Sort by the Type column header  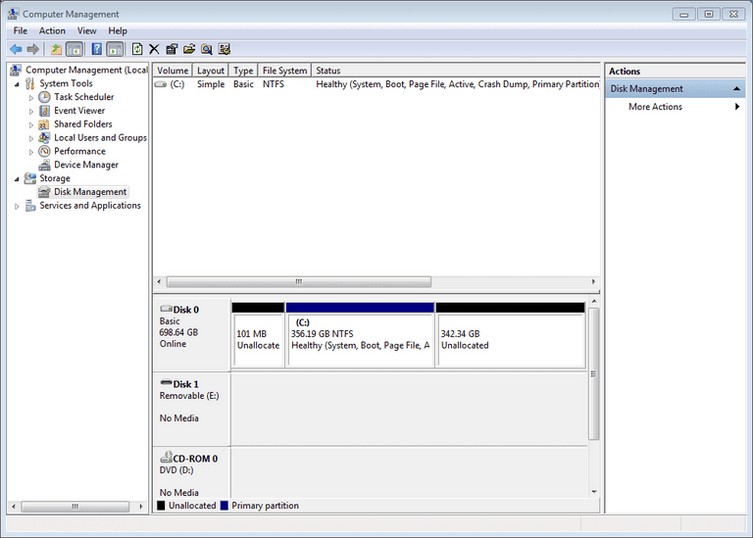click(x=243, y=71)
